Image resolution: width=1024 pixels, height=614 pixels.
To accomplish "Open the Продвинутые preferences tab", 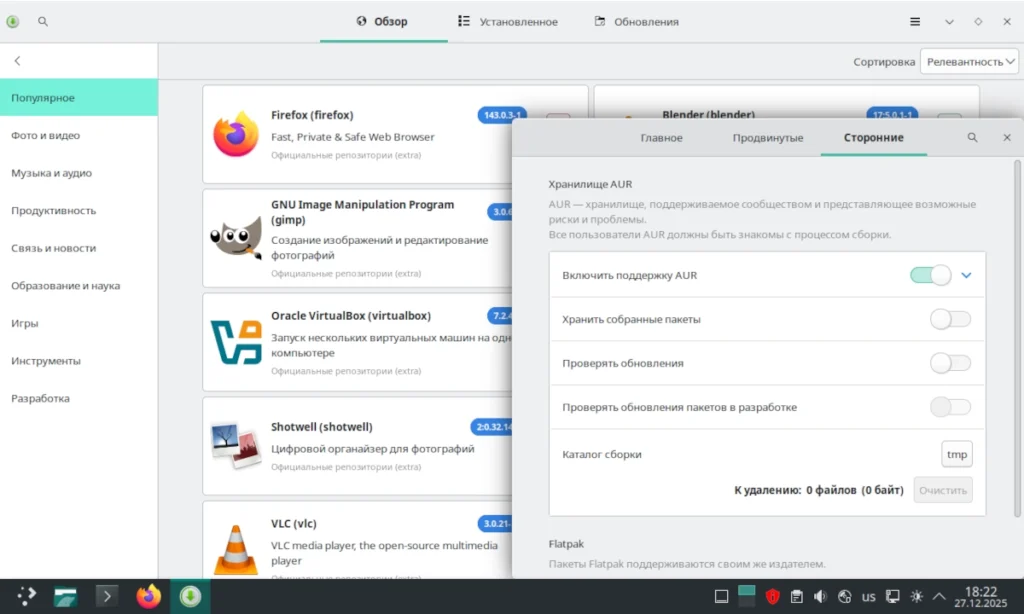I will pos(767,138).
